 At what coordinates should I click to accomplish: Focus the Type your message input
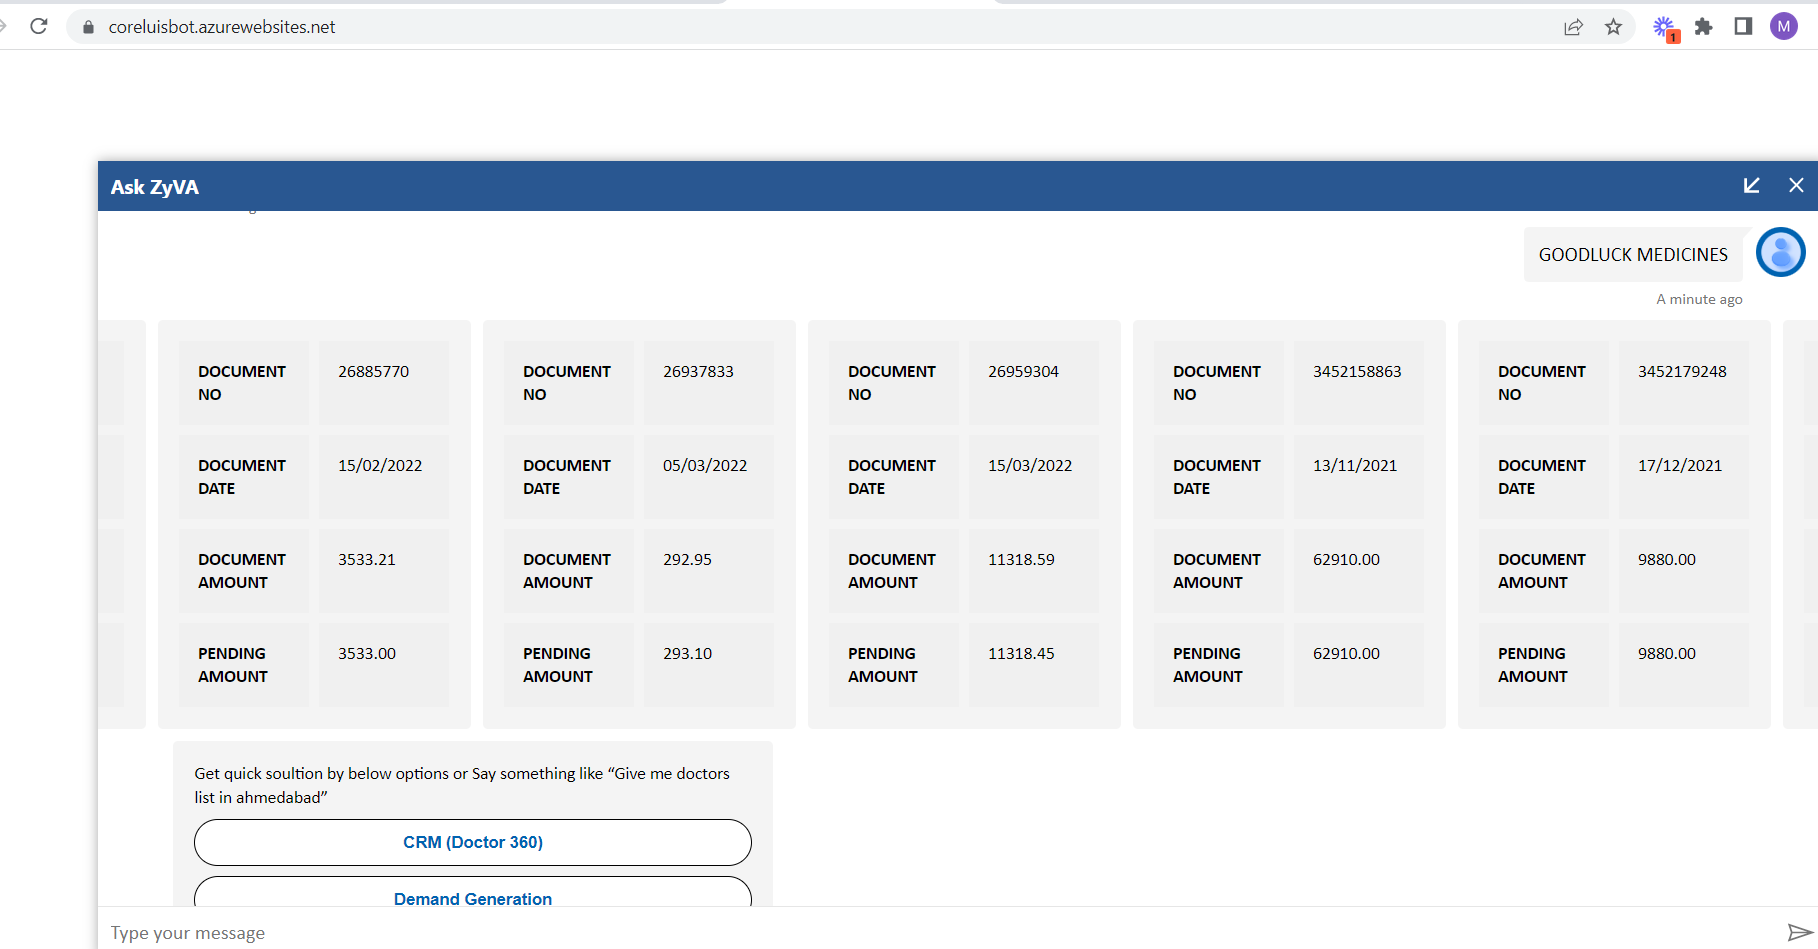coord(900,932)
